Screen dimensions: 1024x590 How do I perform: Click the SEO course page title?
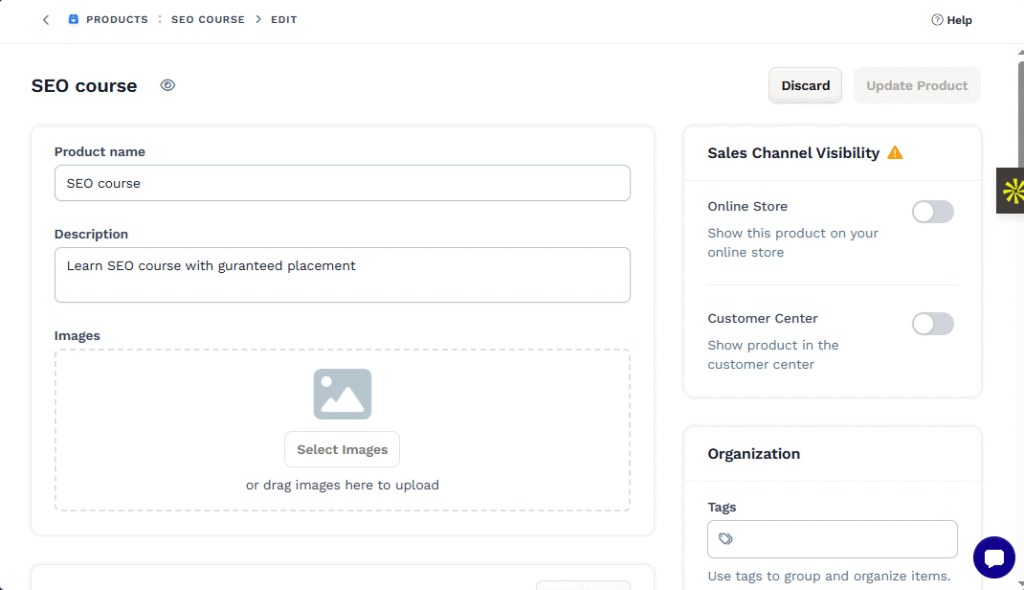tap(84, 86)
